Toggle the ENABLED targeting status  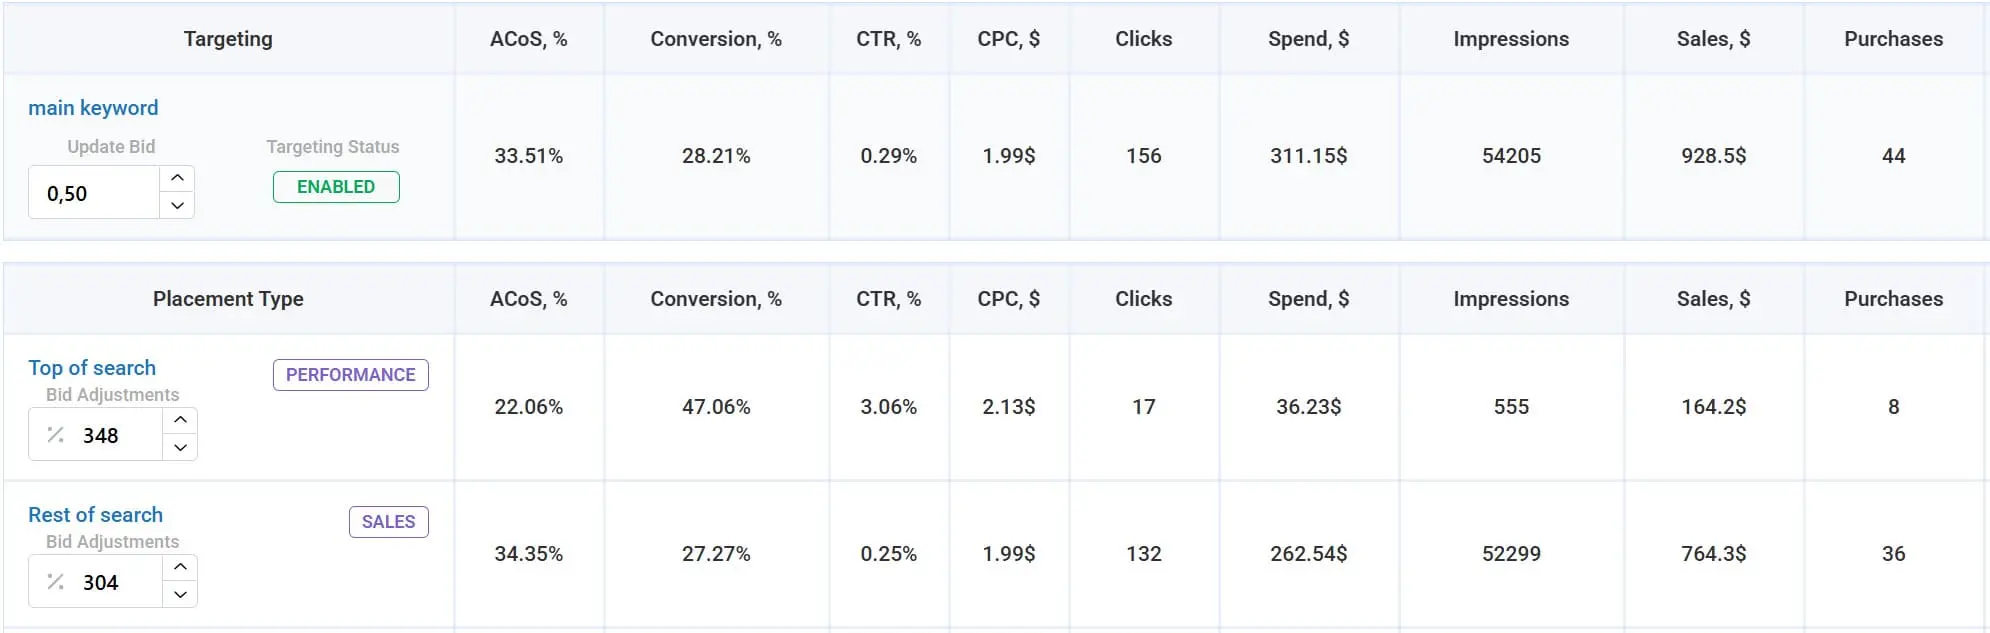[x=336, y=186]
